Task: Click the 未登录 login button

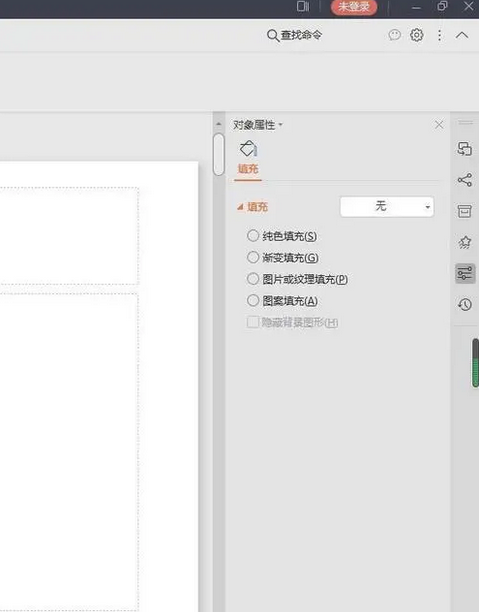Action: (354, 7)
